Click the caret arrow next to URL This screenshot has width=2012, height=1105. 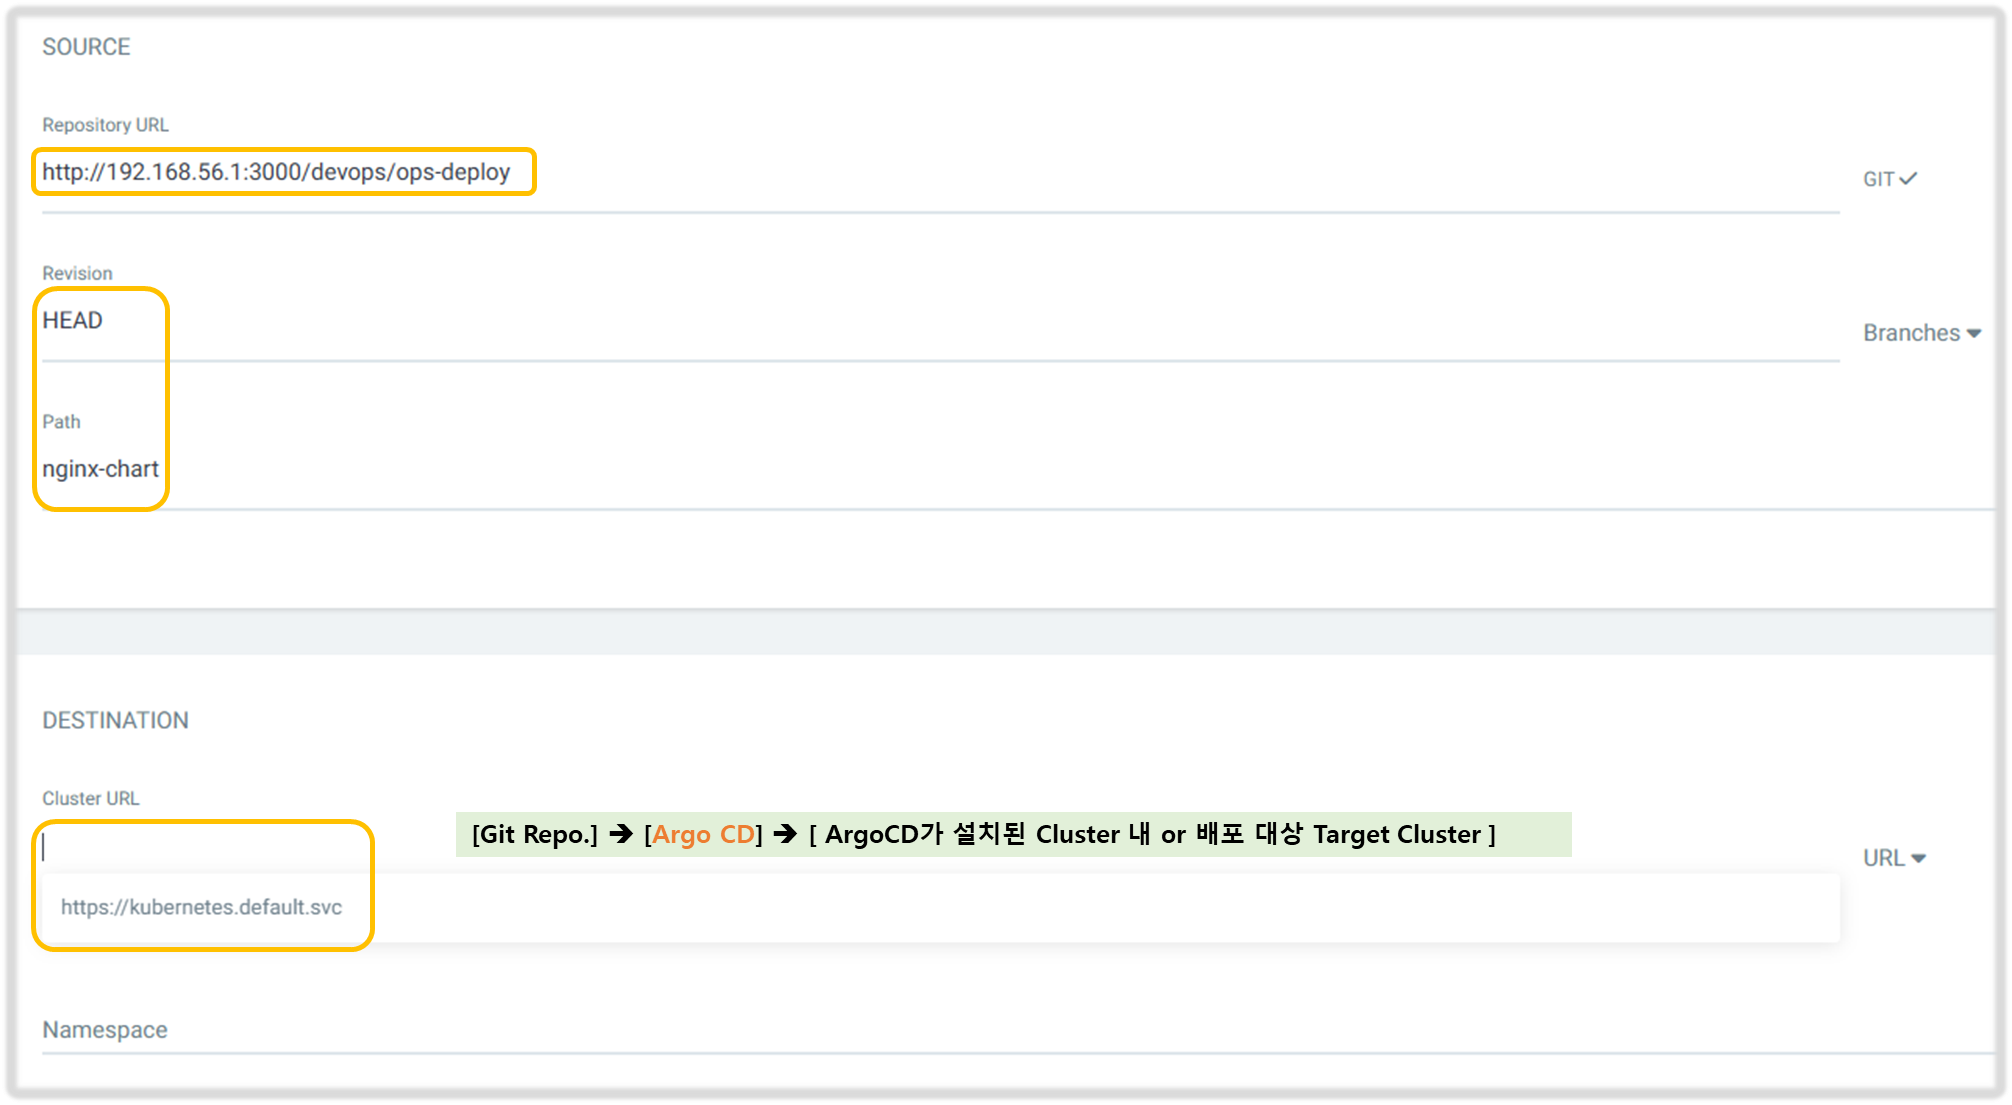tap(1918, 859)
